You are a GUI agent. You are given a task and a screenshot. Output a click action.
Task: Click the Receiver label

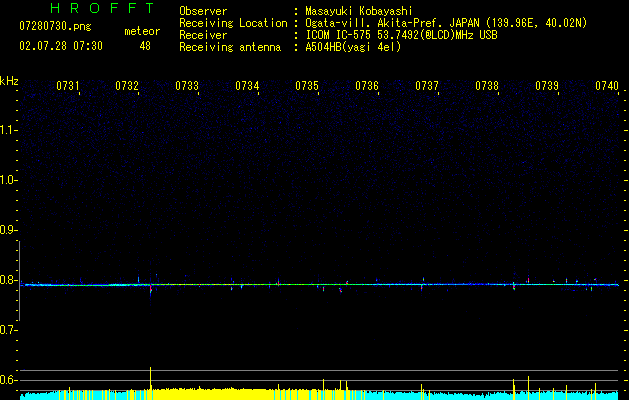click(203, 35)
